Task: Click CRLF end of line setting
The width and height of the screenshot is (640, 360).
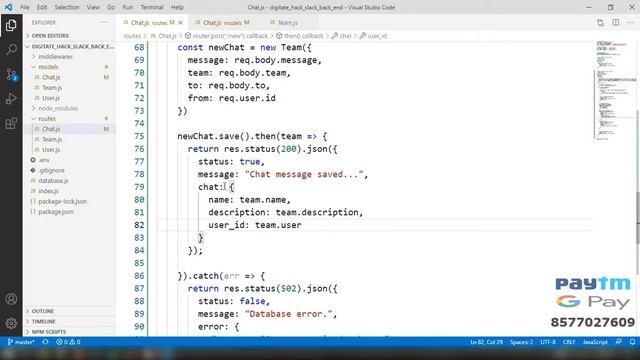Action: click(569, 342)
